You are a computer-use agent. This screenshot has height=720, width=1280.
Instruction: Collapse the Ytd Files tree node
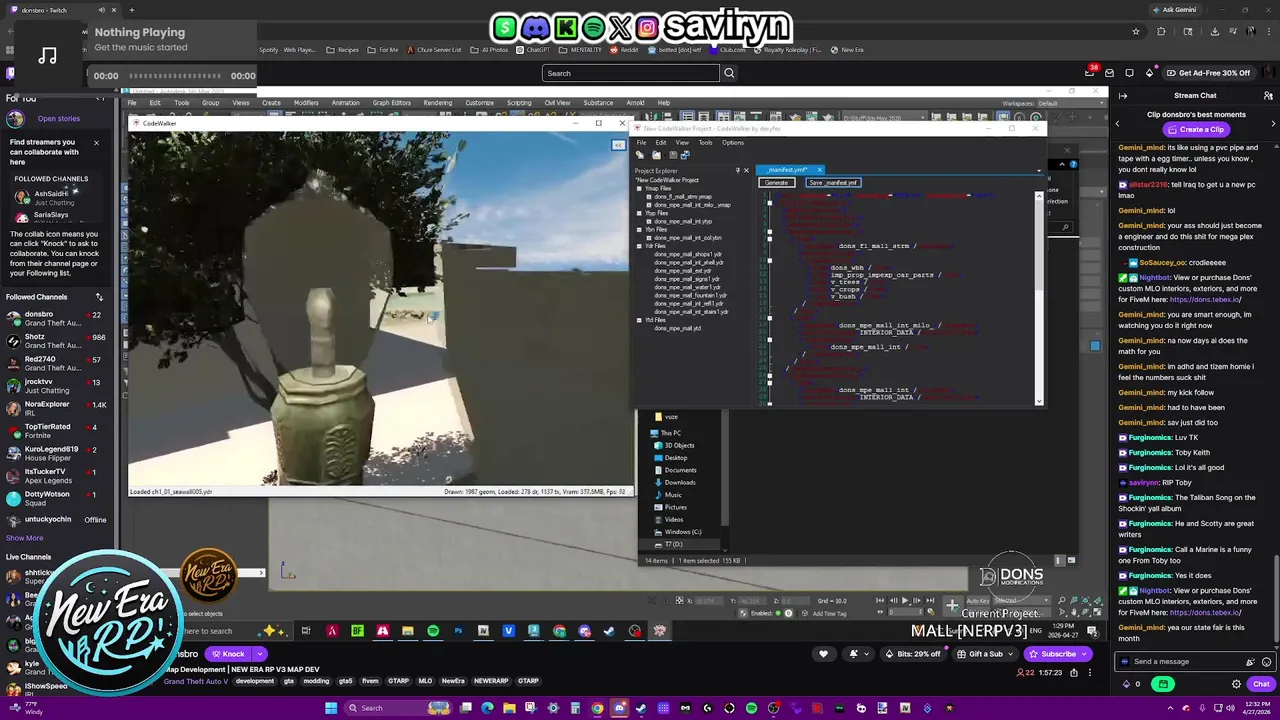639,320
